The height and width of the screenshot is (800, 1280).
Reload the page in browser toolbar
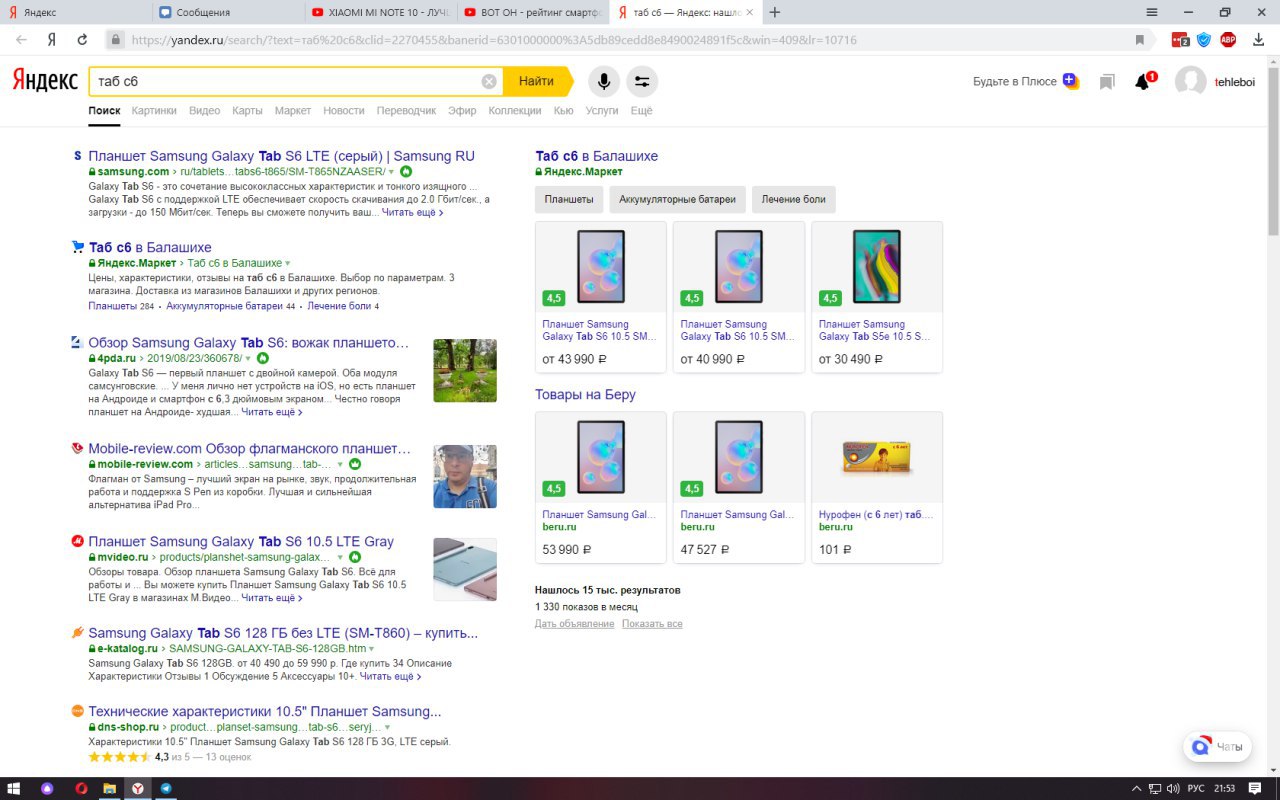83,40
